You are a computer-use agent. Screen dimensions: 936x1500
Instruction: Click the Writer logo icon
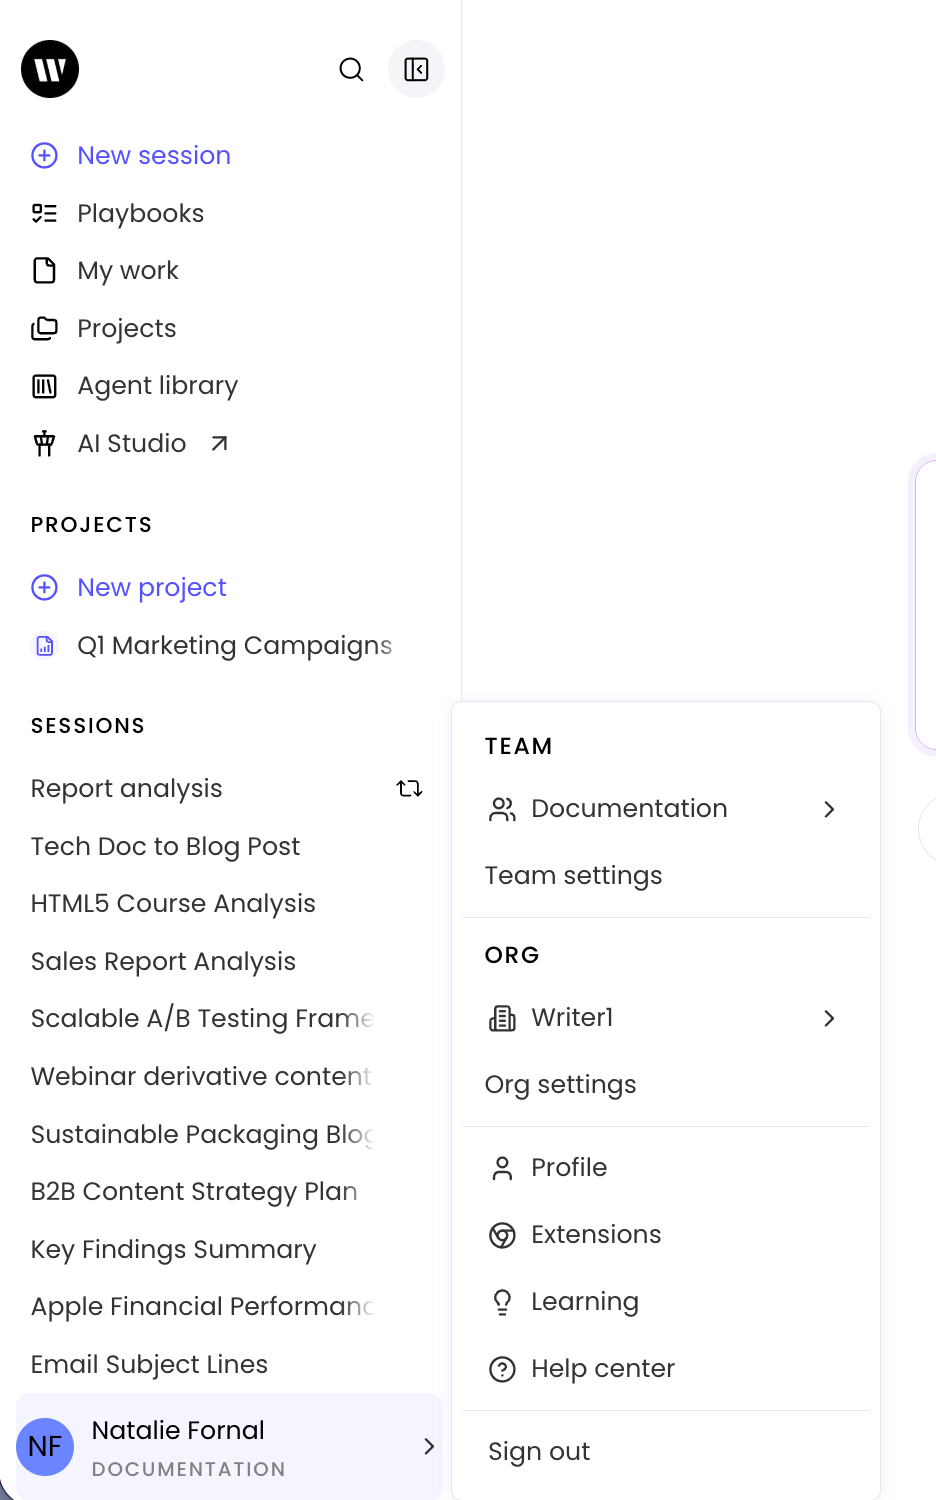point(50,69)
